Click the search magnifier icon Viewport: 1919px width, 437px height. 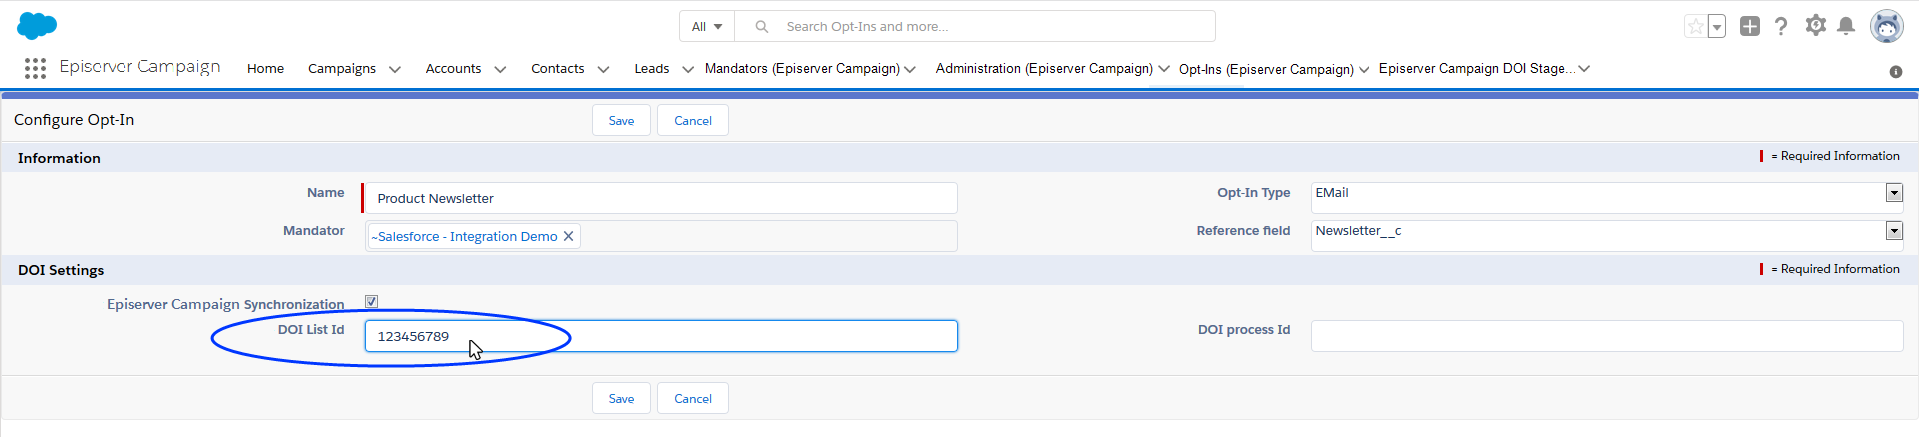pos(762,26)
